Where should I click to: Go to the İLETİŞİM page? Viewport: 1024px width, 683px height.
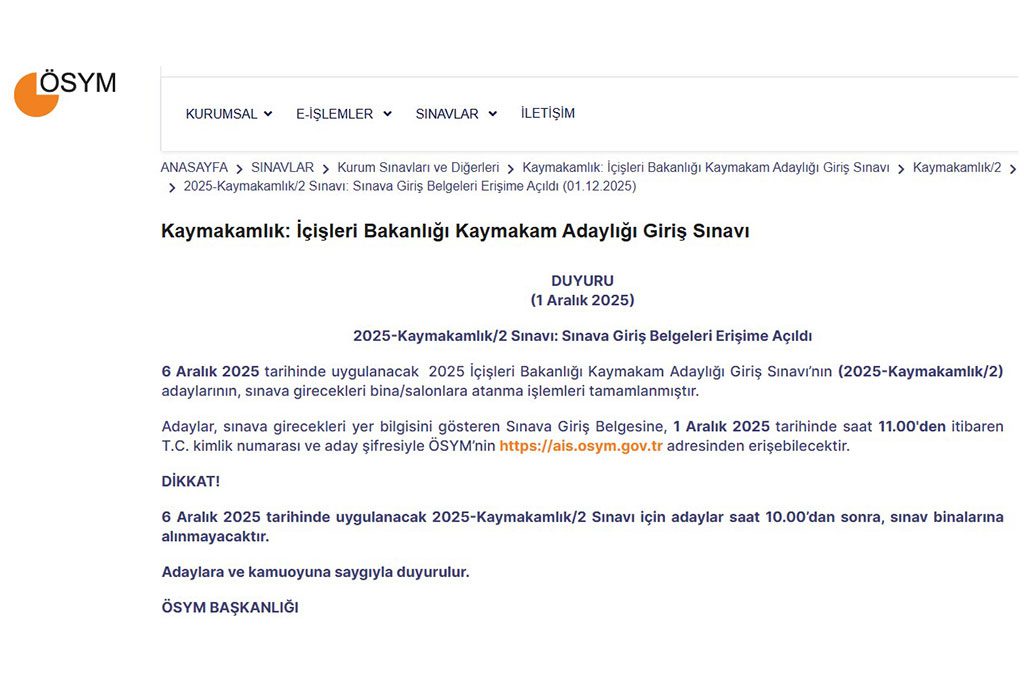(x=547, y=113)
